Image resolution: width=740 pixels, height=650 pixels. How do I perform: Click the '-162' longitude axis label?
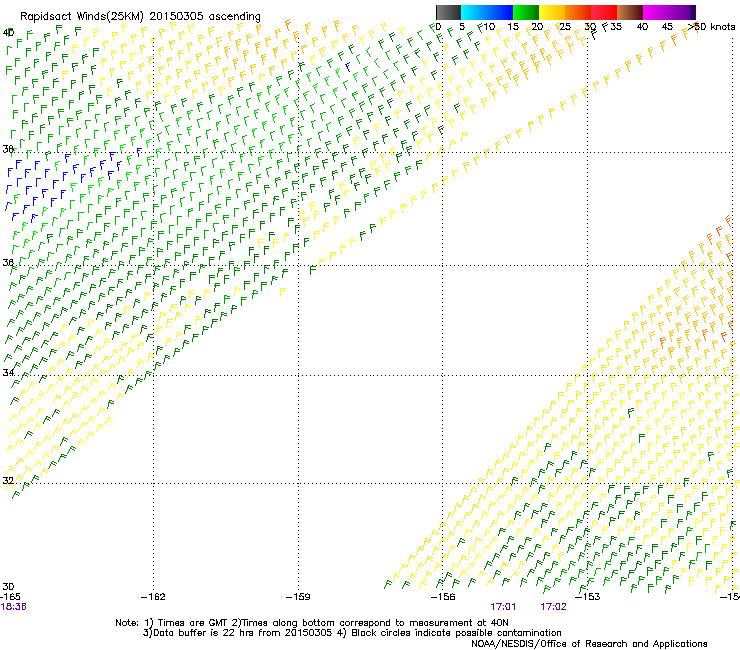point(153,597)
